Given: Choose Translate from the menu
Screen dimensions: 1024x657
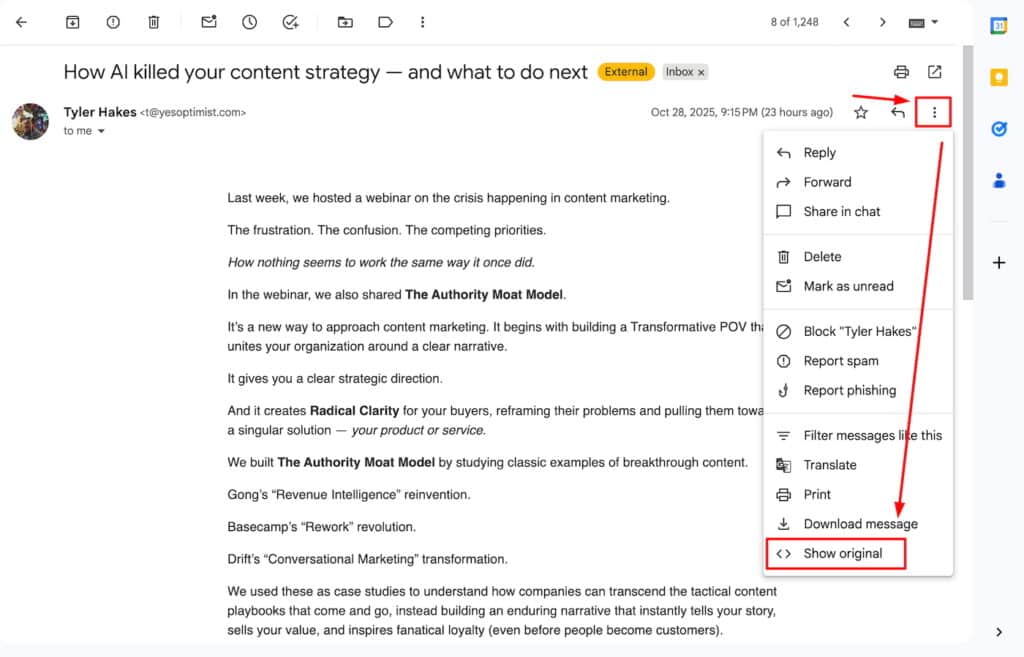Looking at the screenshot, I should pyautogui.click(x=857, y=465).
